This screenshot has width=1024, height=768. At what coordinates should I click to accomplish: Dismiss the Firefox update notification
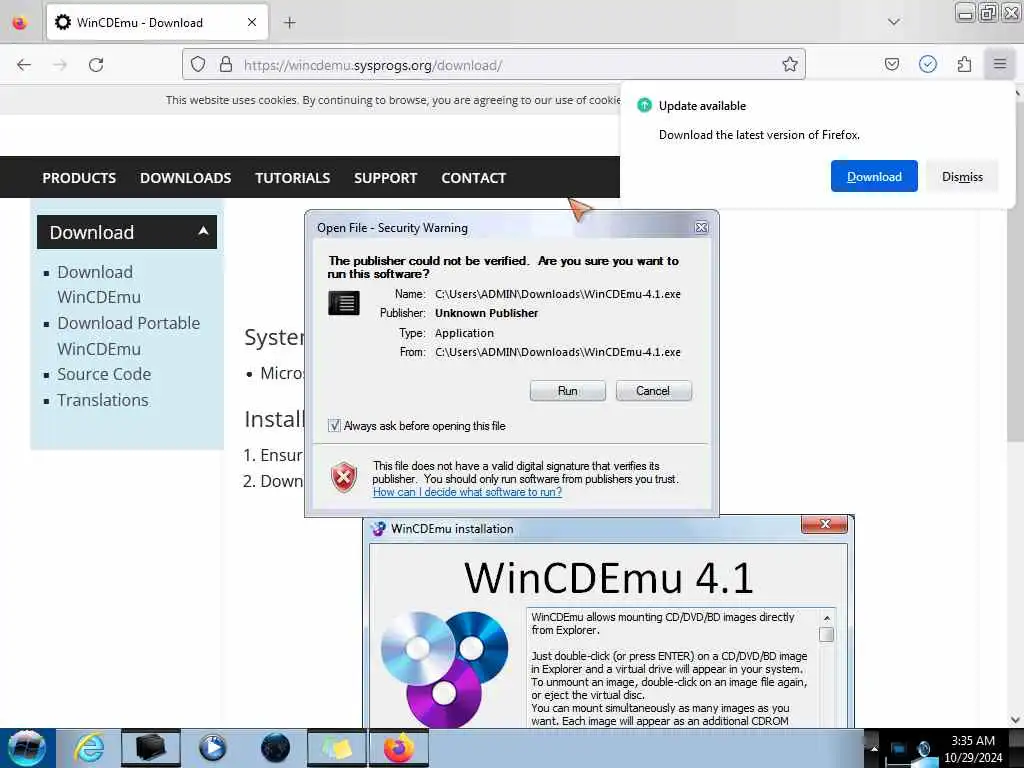pyautogui.click(x=962, y=176)
